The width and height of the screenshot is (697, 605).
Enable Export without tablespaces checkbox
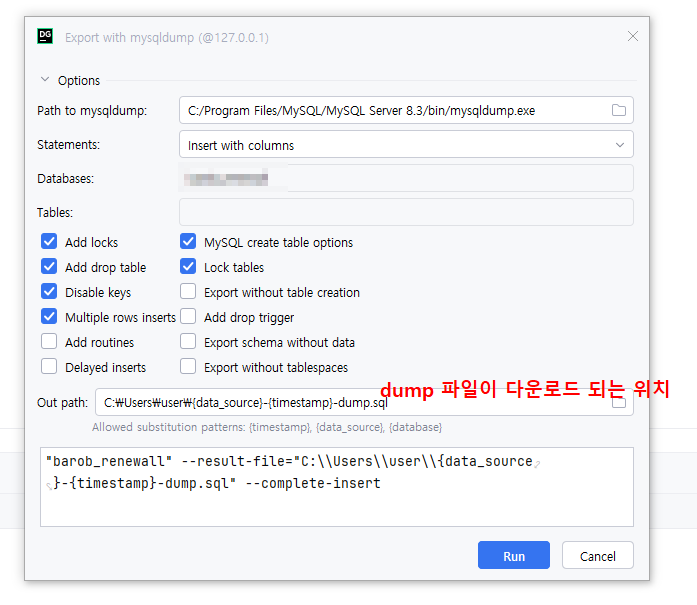pos(188,366)
